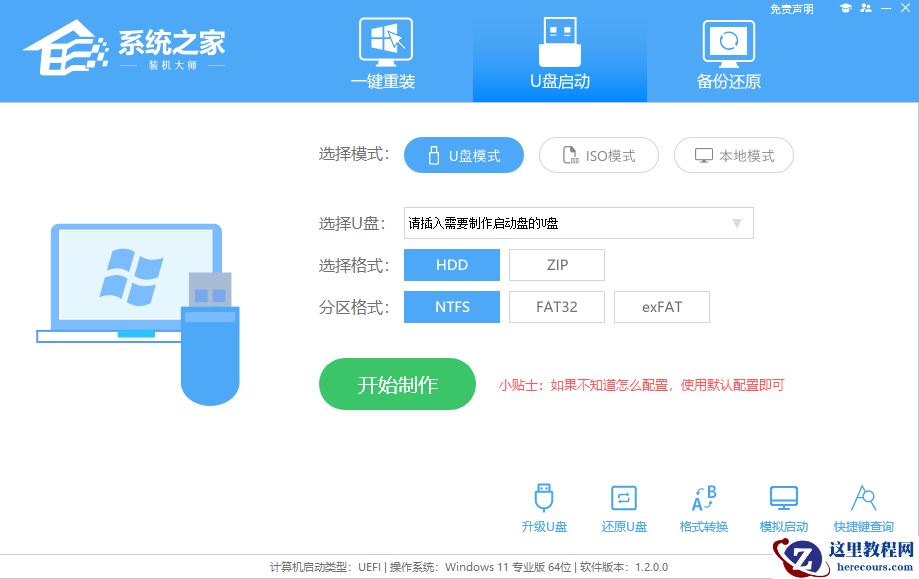This screenshot has height=579, width=919.
Task: Select the FAT32 partition format
Action: tap(556, 306)
